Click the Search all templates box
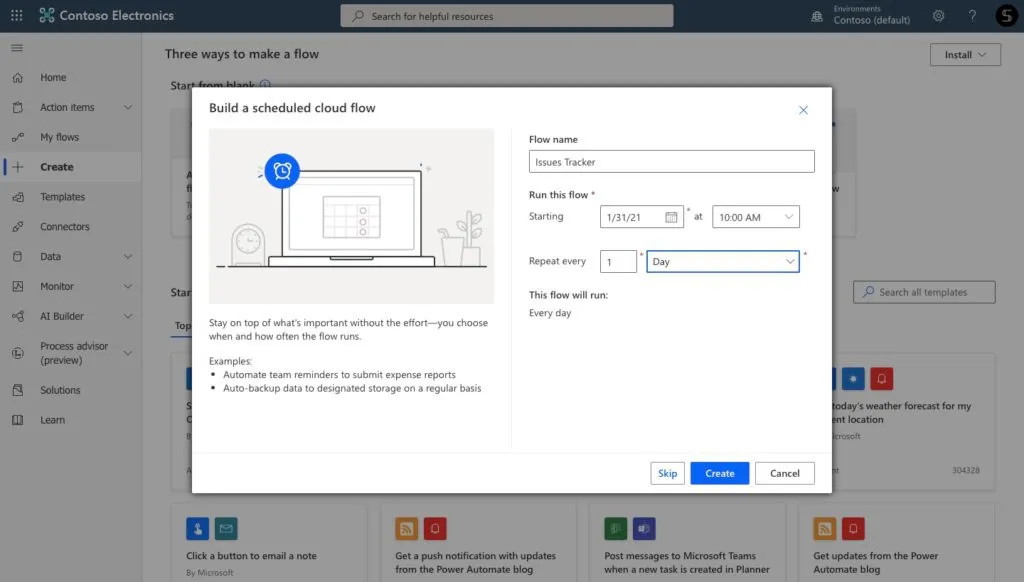 (x=924, y=292)
